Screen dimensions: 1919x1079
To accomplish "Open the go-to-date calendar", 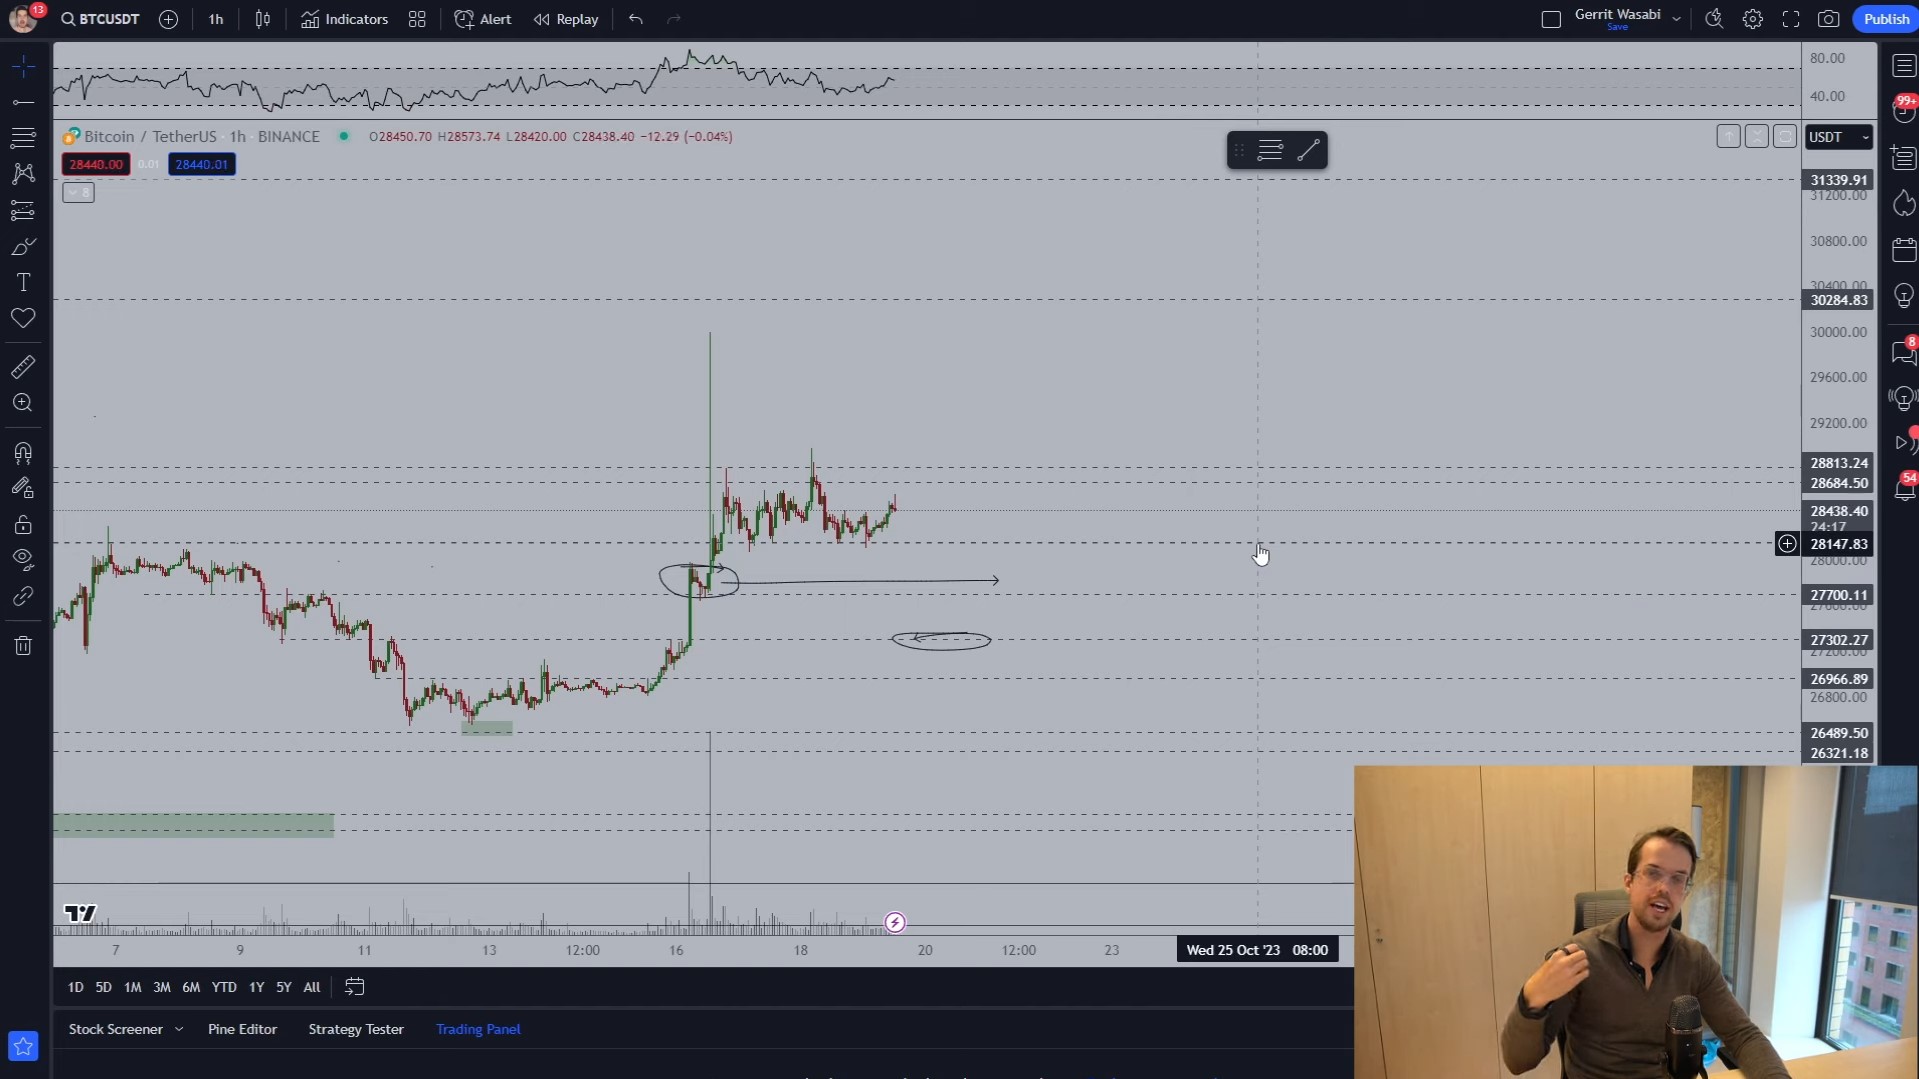I will tap(354, 987).
